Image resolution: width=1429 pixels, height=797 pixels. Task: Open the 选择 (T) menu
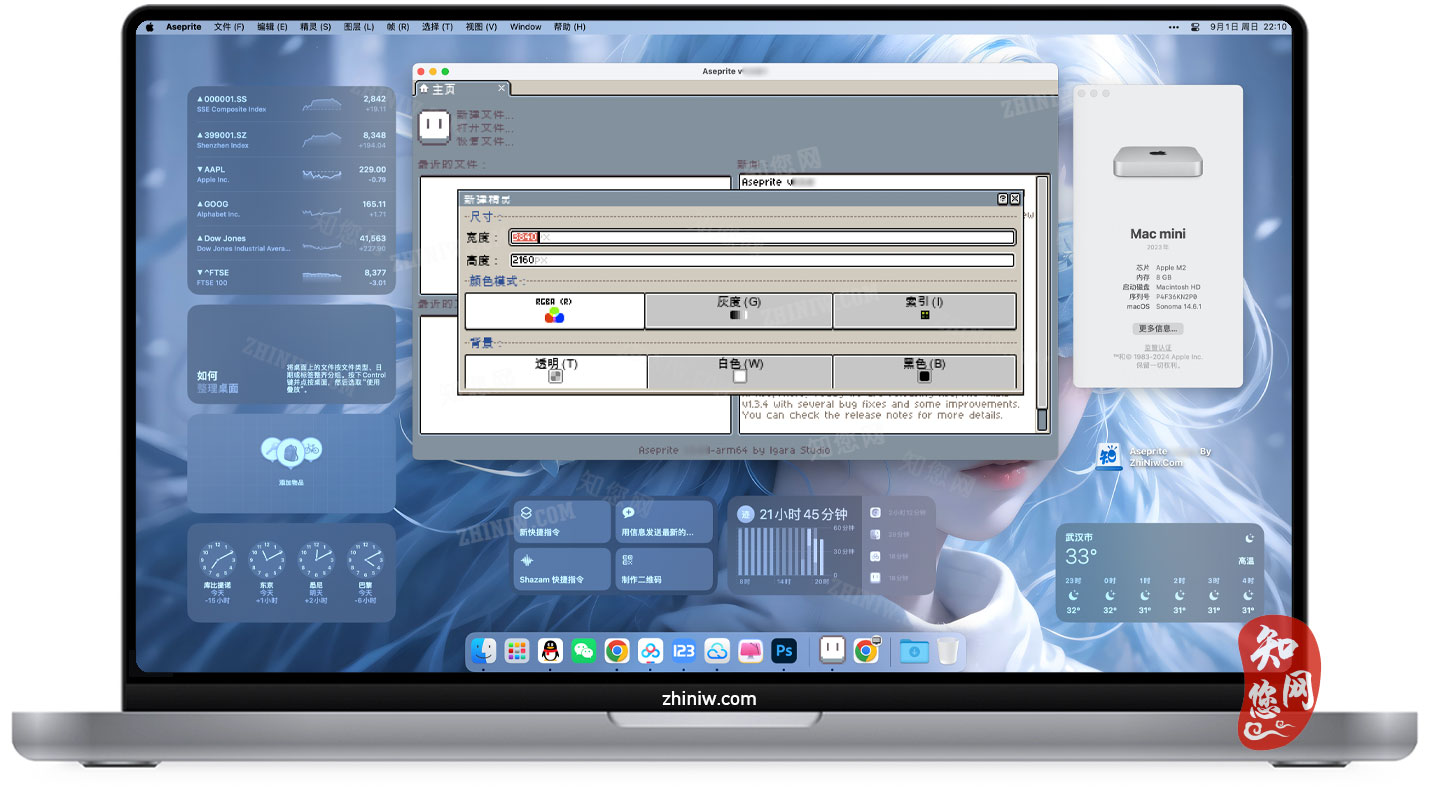437,27
